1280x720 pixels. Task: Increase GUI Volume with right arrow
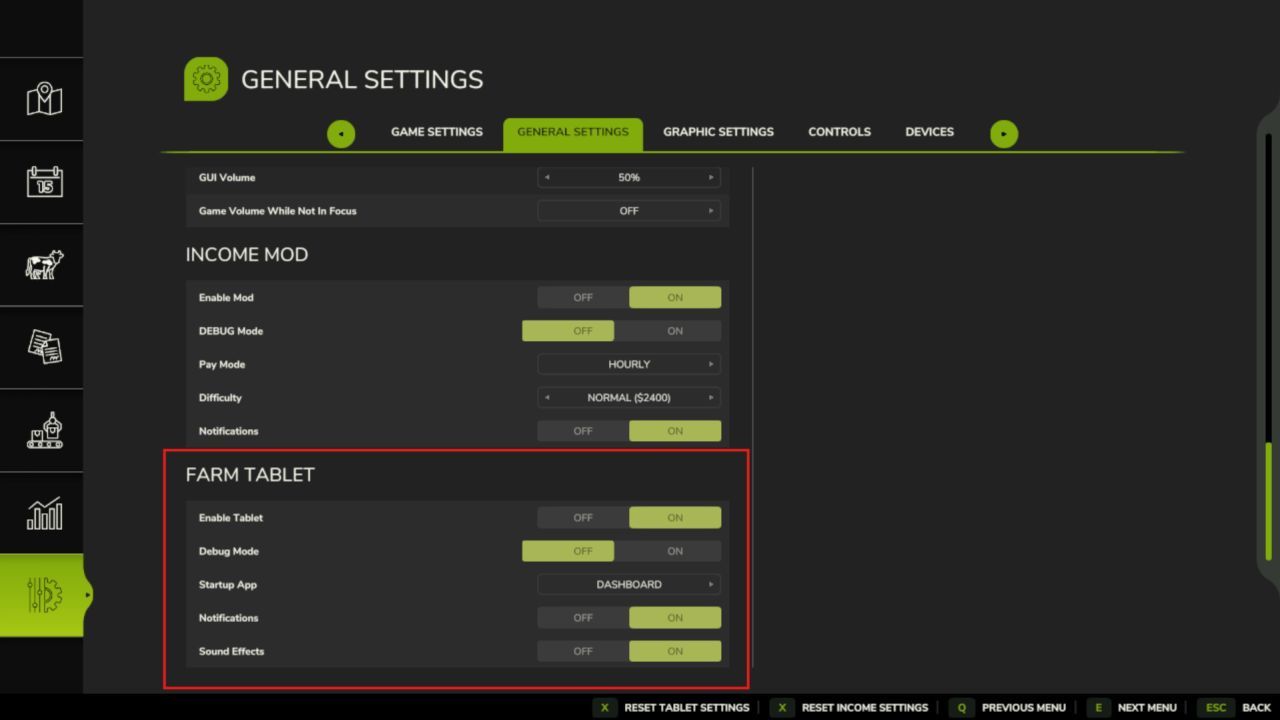coord(711,178)
